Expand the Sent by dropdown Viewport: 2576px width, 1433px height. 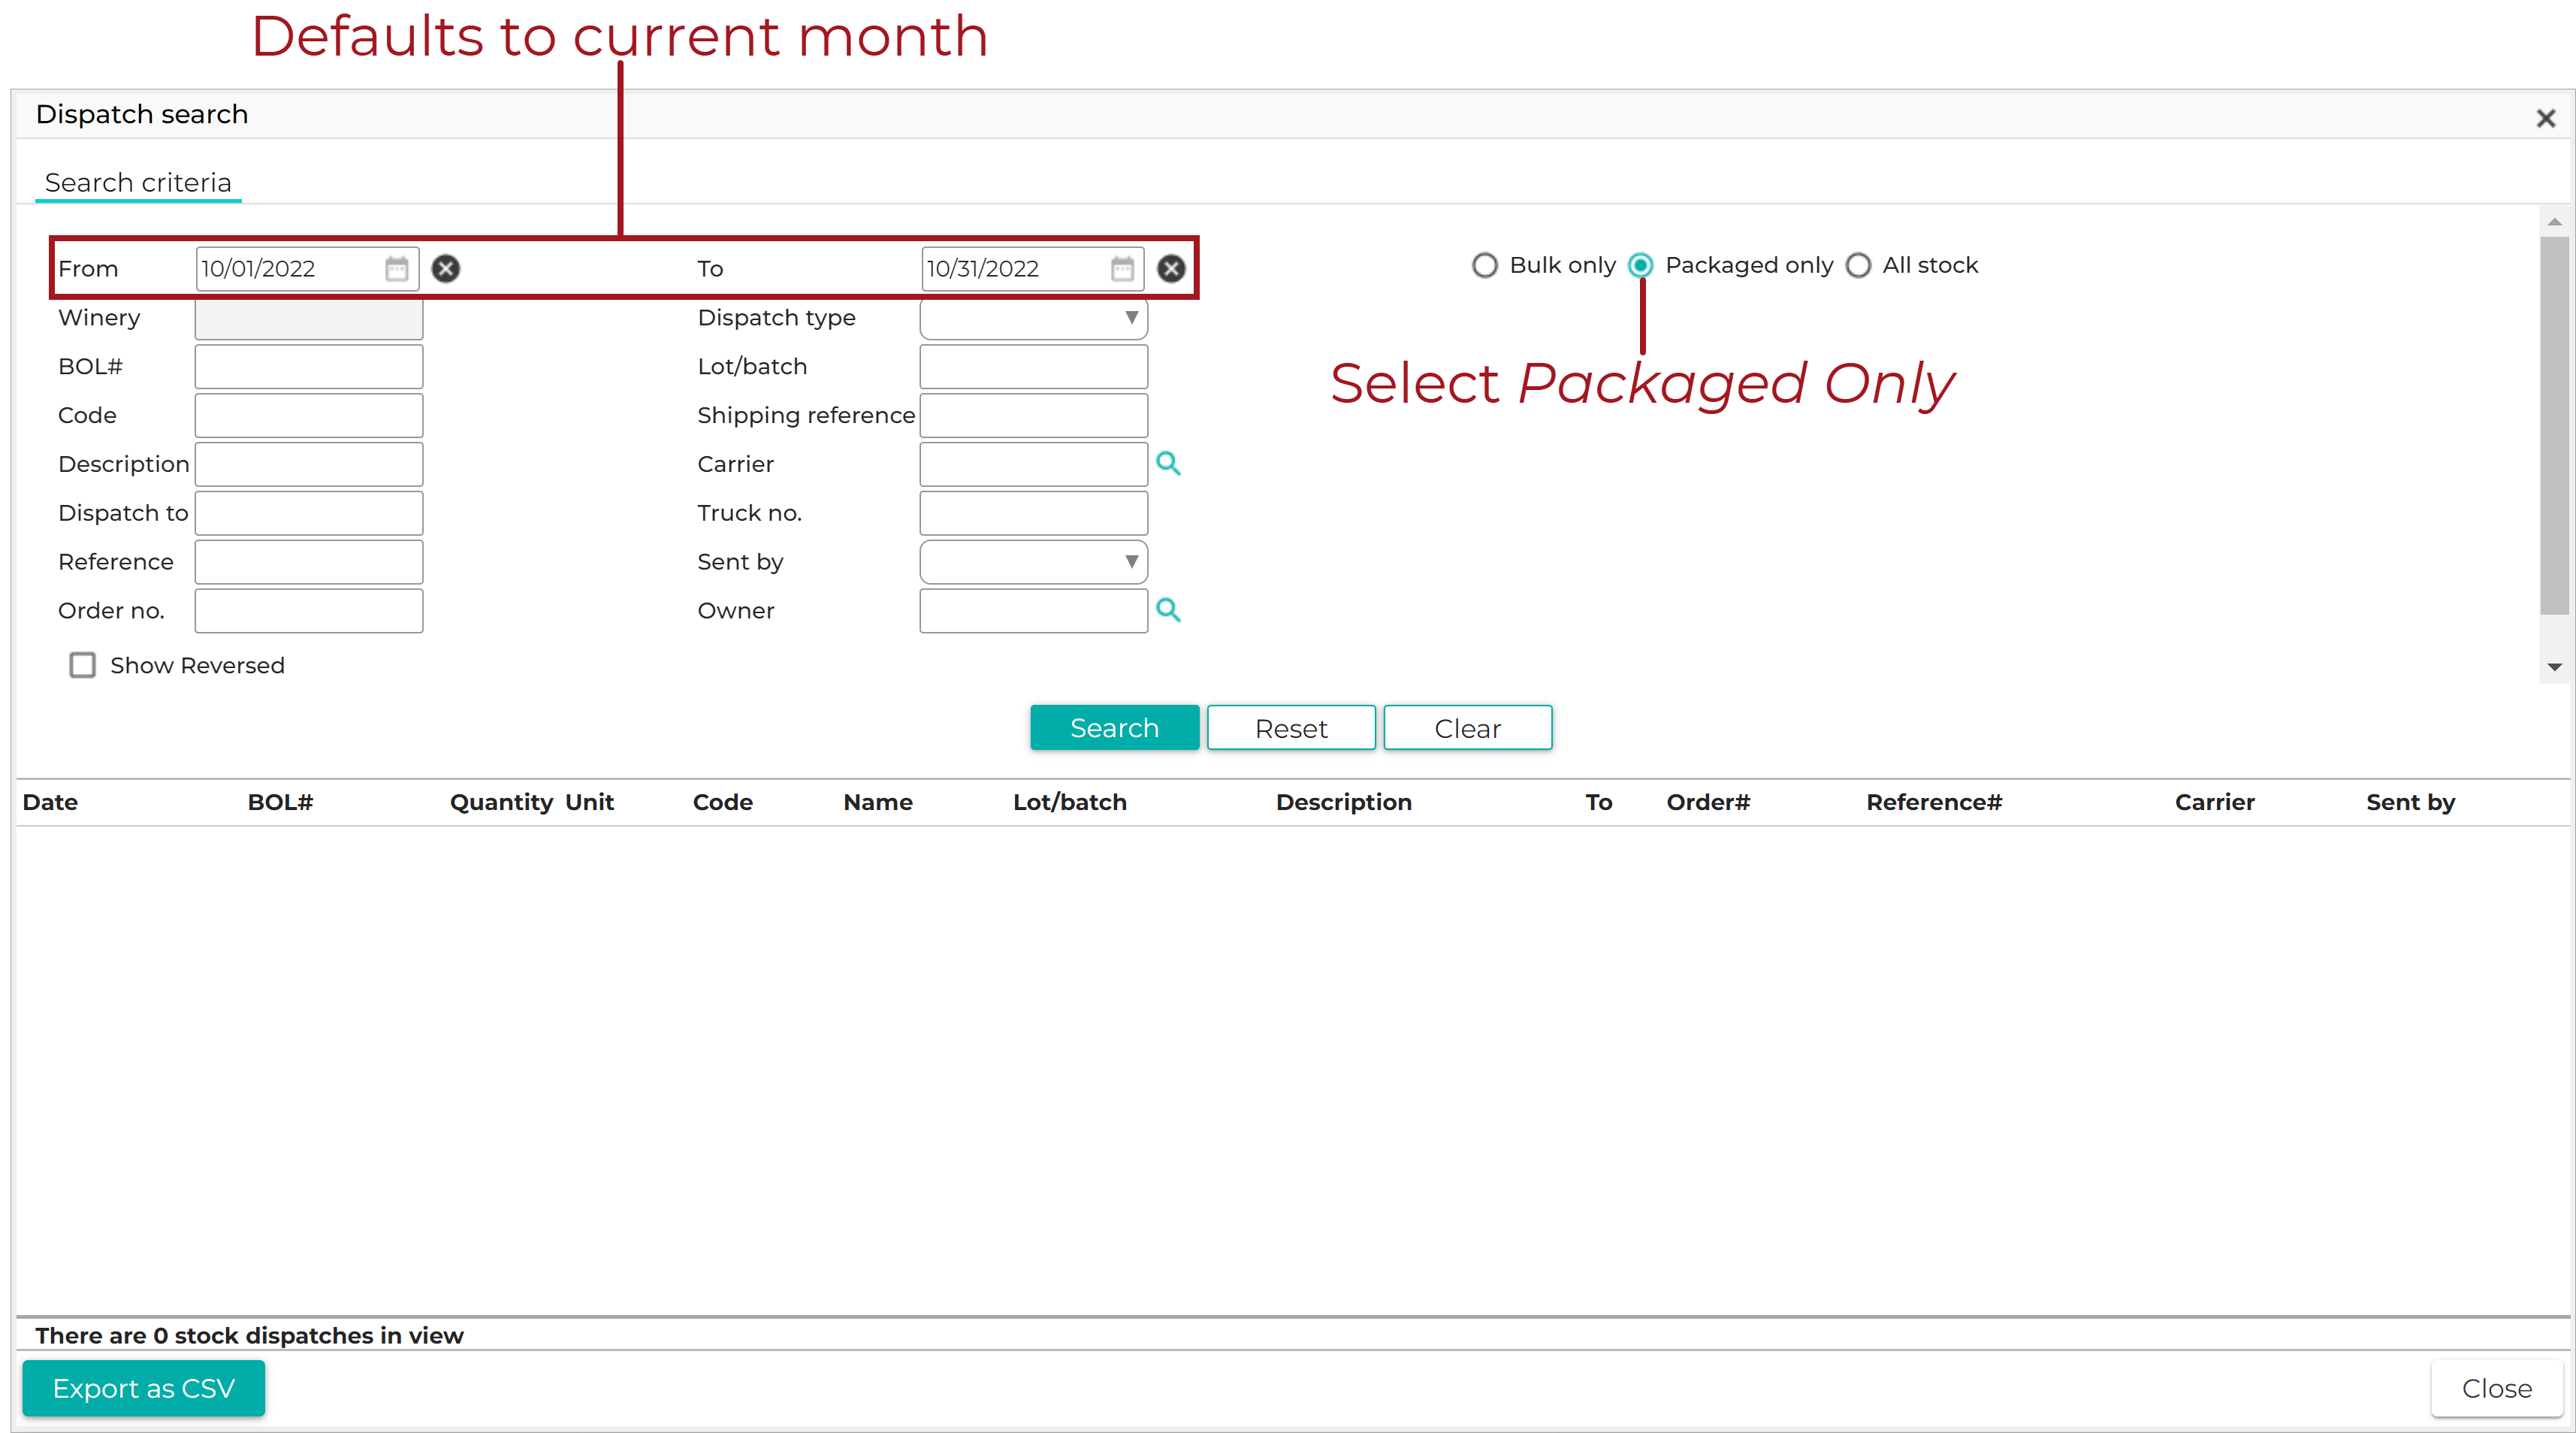[1033, 562]
